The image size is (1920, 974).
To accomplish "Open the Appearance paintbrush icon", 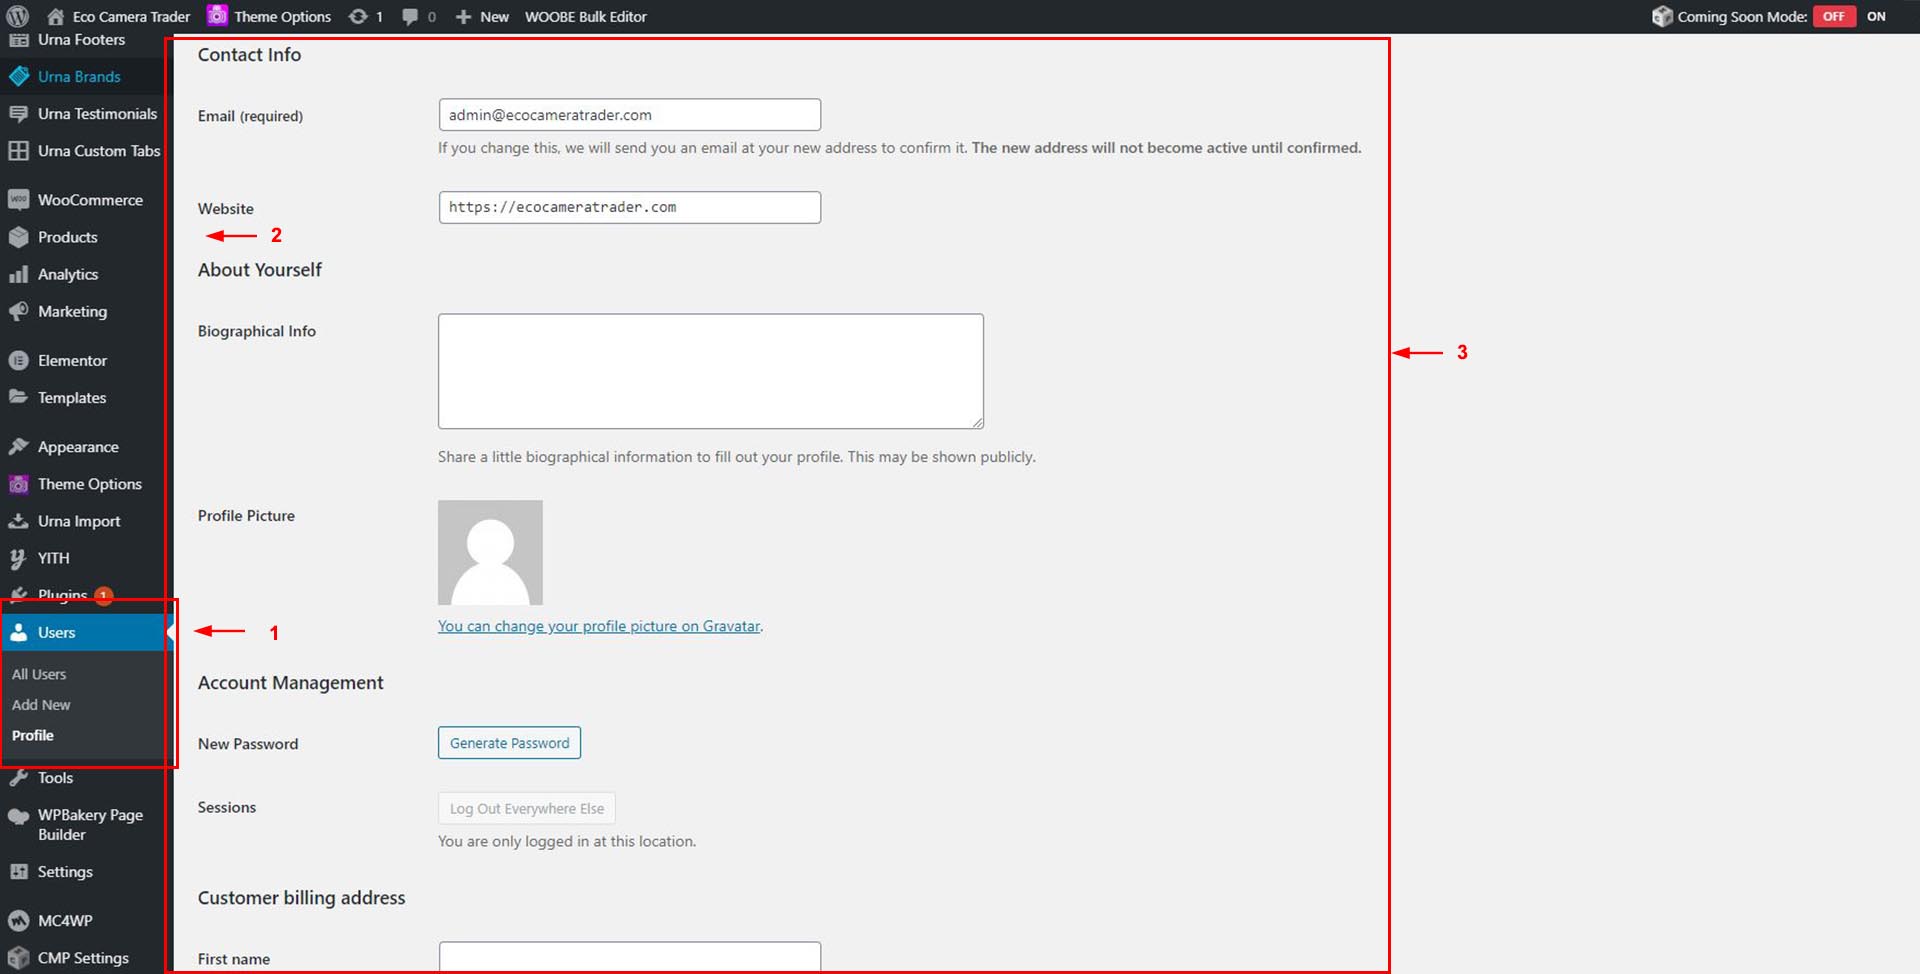I will tap(18, 447).
